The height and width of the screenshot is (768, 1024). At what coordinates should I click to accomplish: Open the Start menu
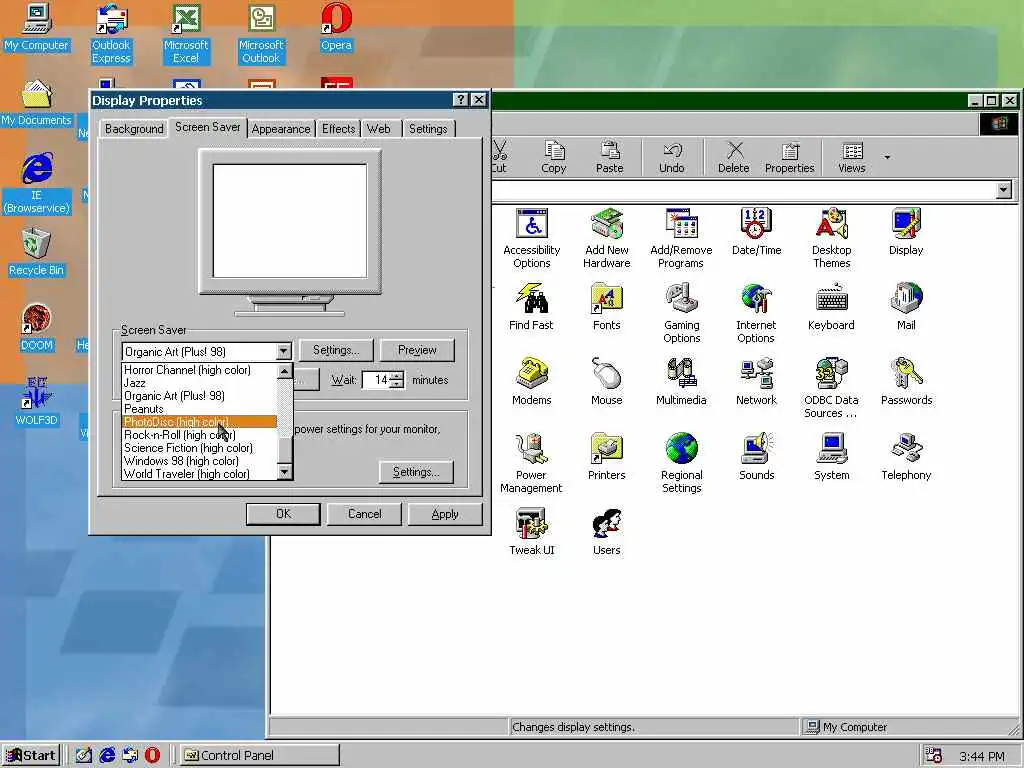(x=31, y=755)
